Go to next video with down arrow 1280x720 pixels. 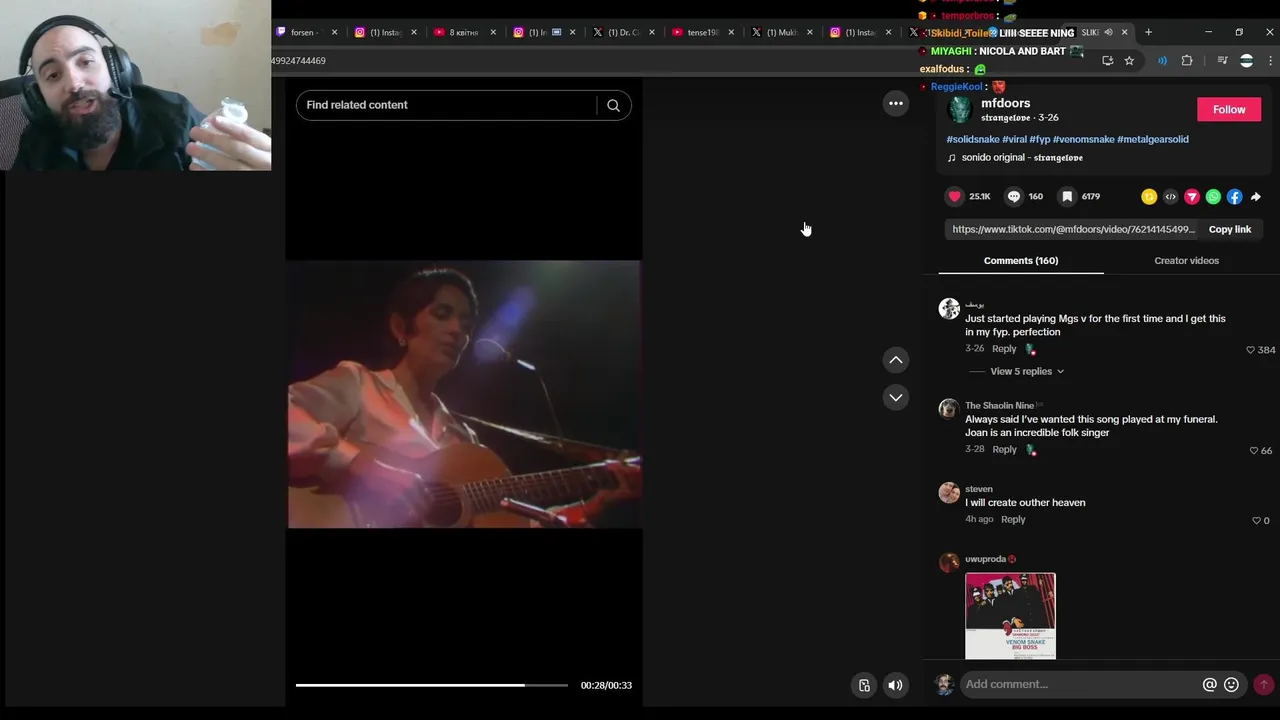[x=896, y=397]
